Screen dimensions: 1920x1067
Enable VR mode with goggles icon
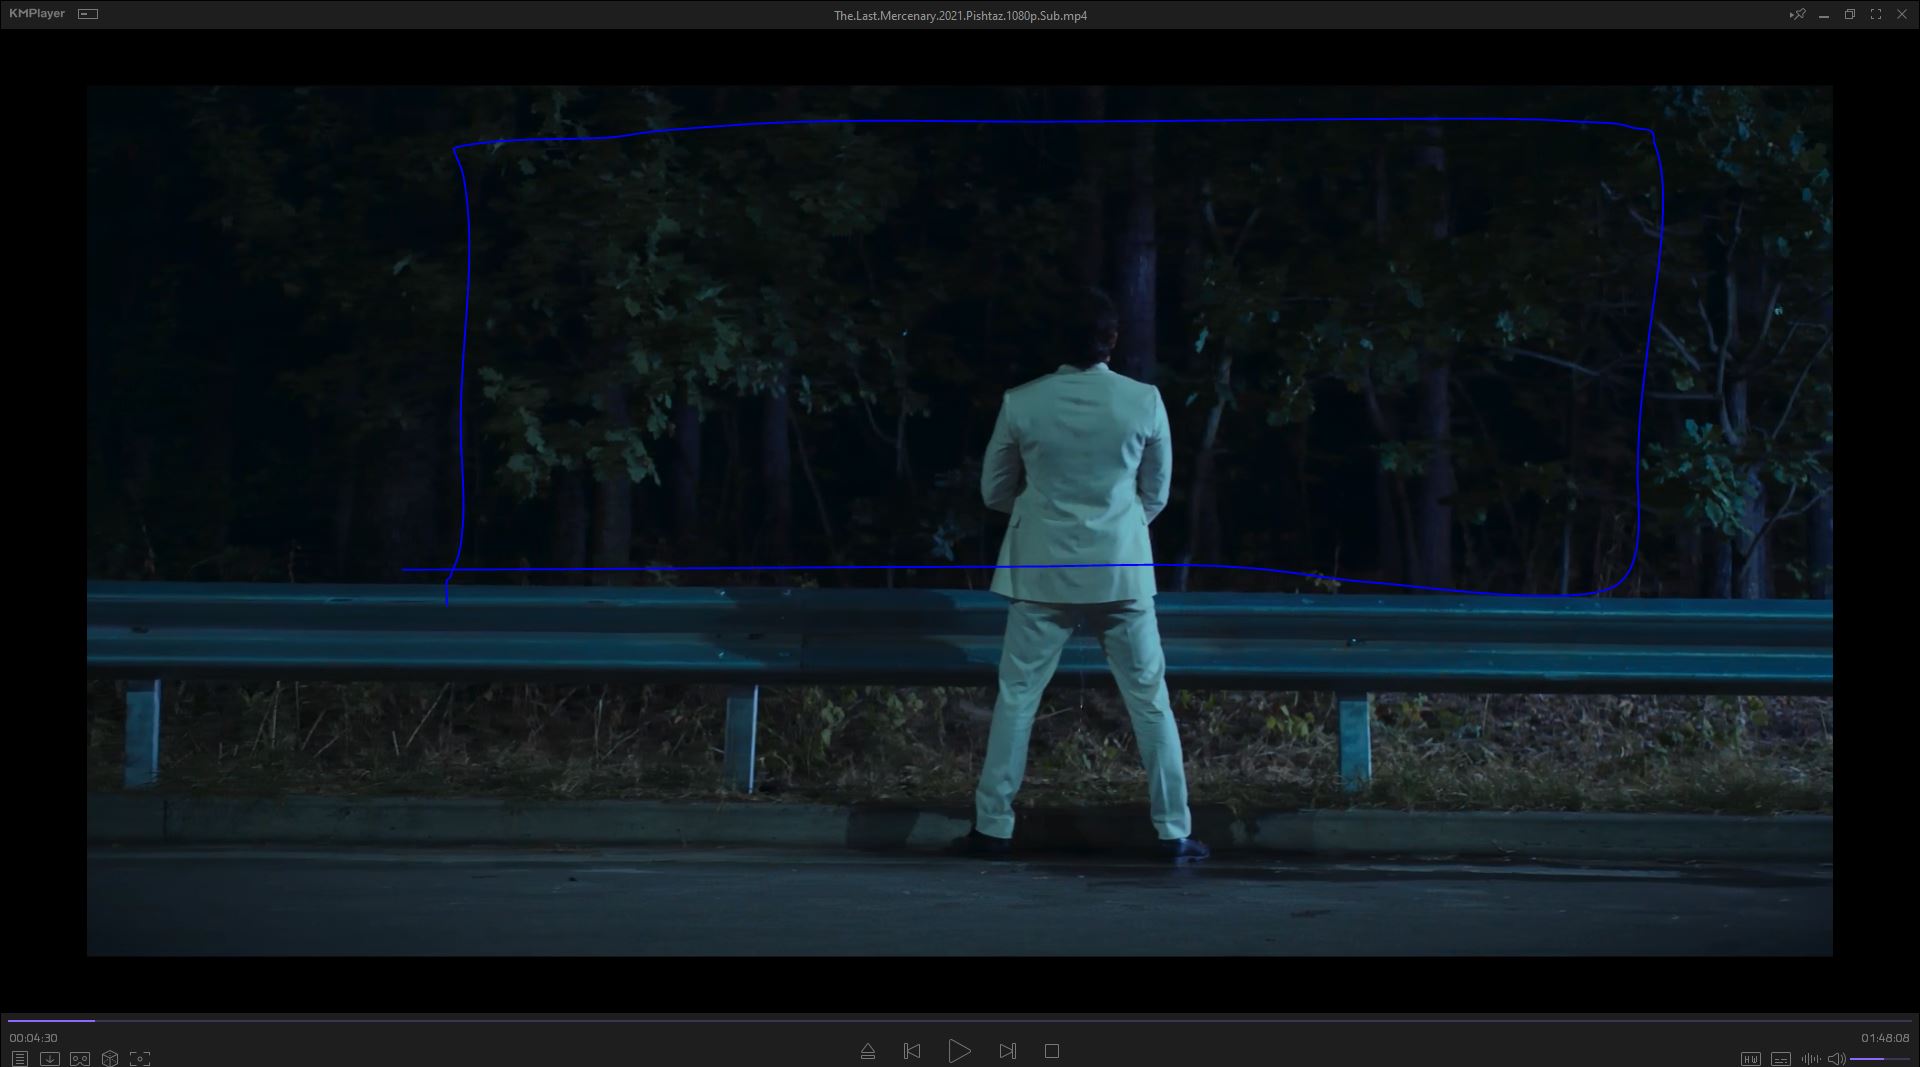pyautogui.click(x=80, y=1058)
